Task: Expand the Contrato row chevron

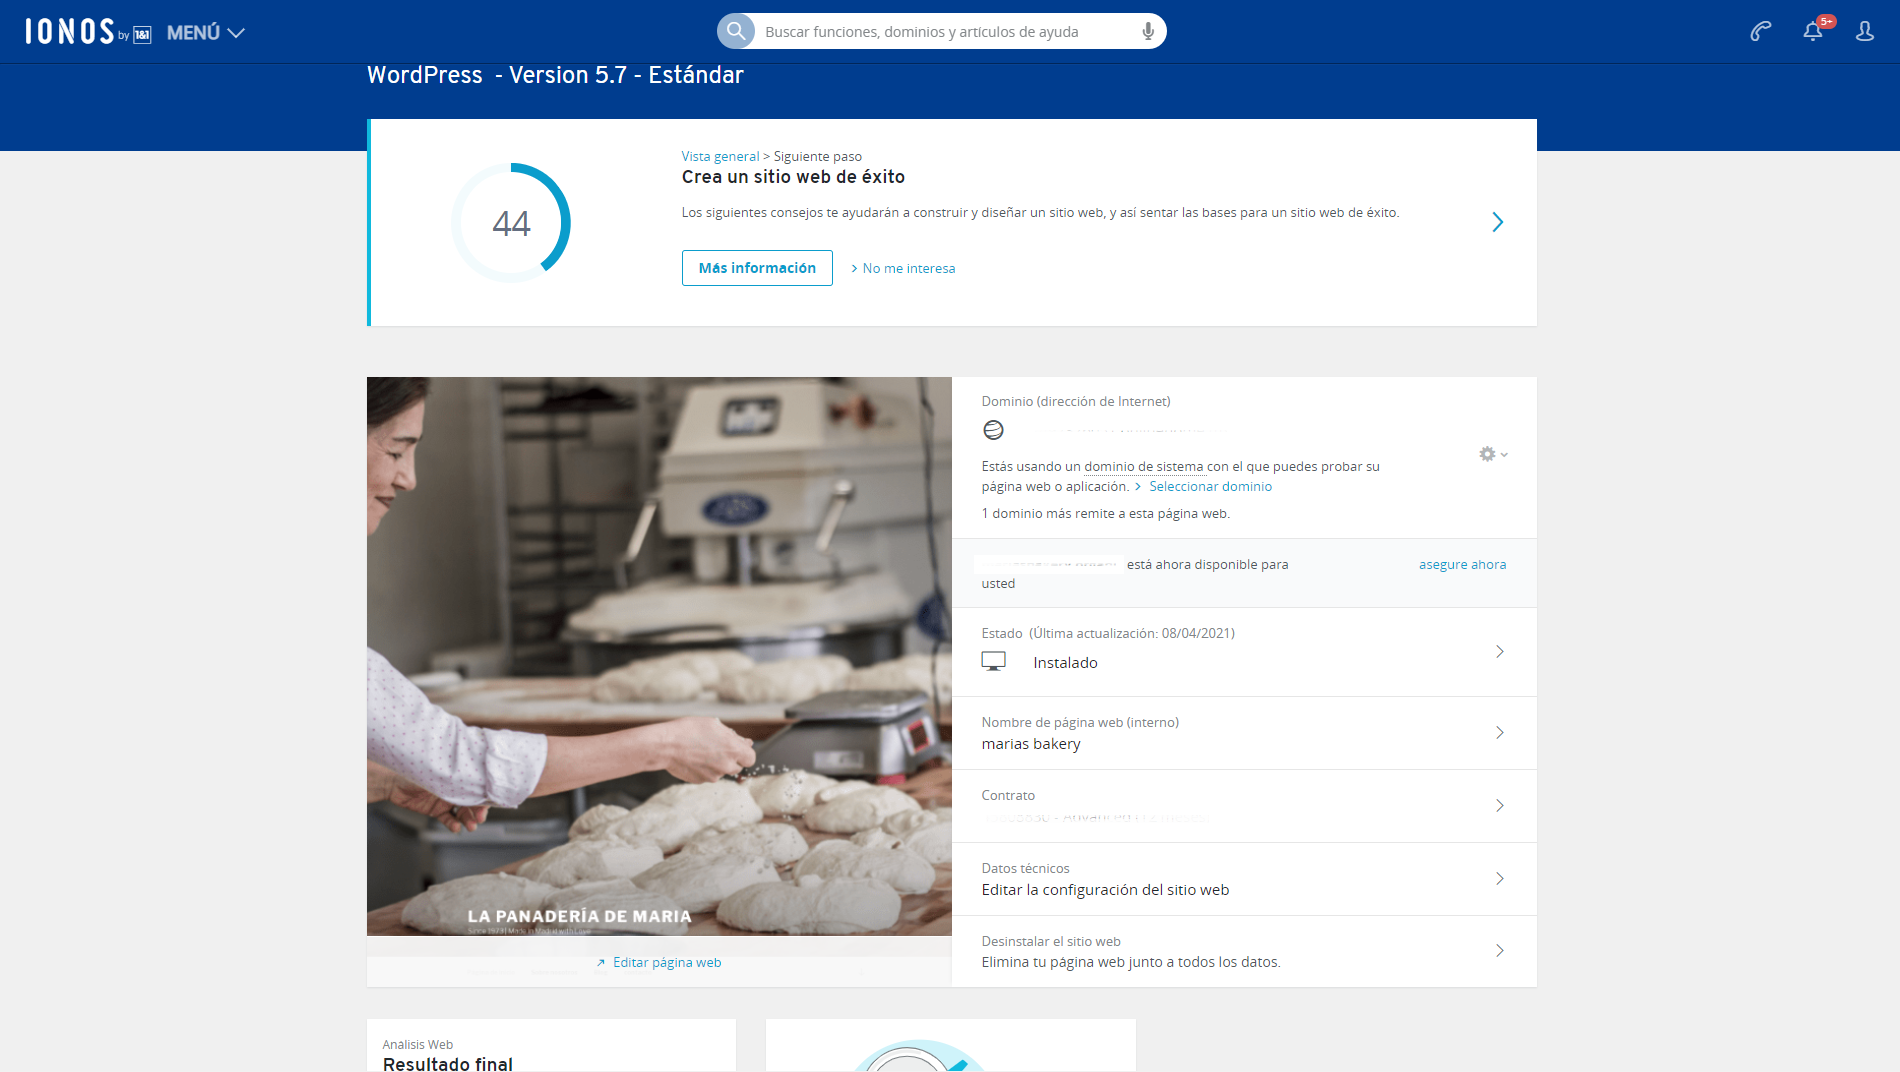Action: coord(1499,806)
